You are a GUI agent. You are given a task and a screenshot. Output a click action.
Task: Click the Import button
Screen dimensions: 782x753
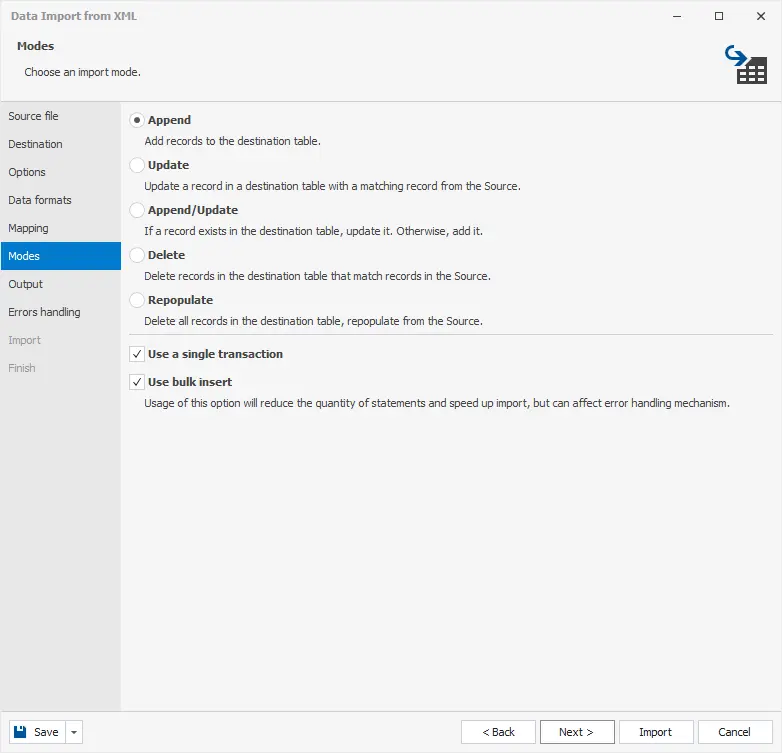[x=655, y=732]
